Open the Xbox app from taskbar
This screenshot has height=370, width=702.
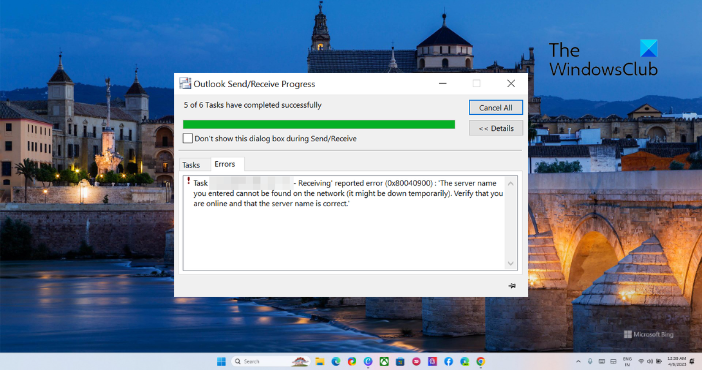click(384, 361)
